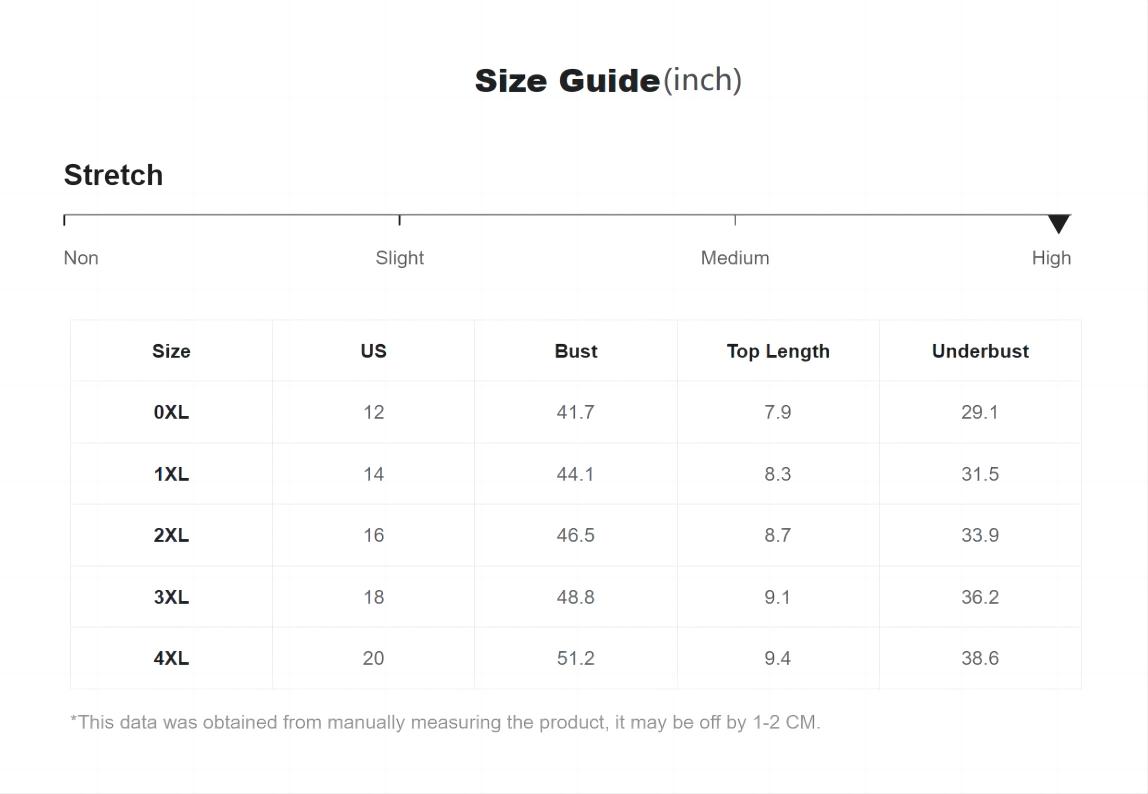Select the 2XL size row label
Screen dimensions: 1148x794
171,535
